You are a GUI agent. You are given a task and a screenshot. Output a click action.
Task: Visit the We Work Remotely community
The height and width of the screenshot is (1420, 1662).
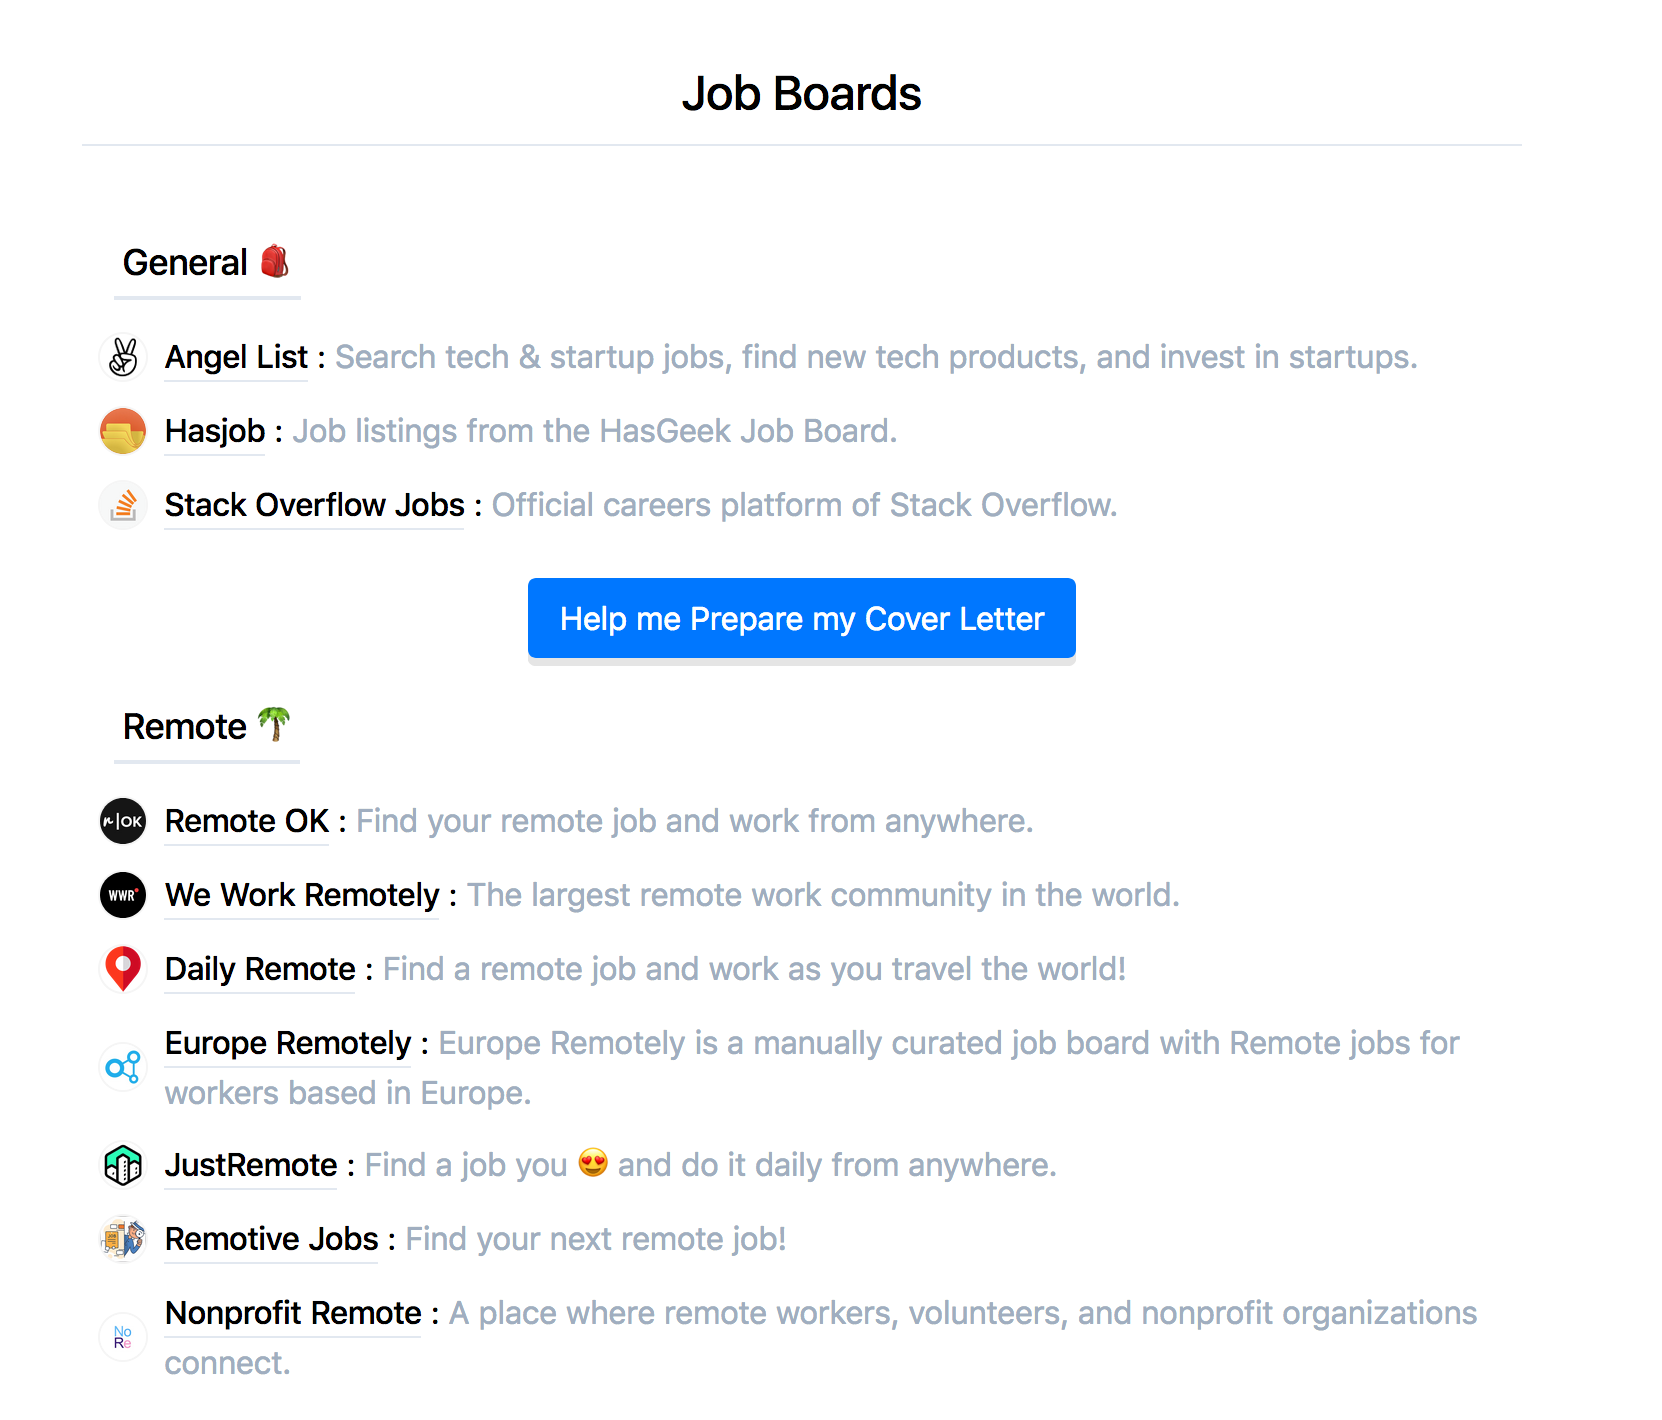[x=301, y=895]
